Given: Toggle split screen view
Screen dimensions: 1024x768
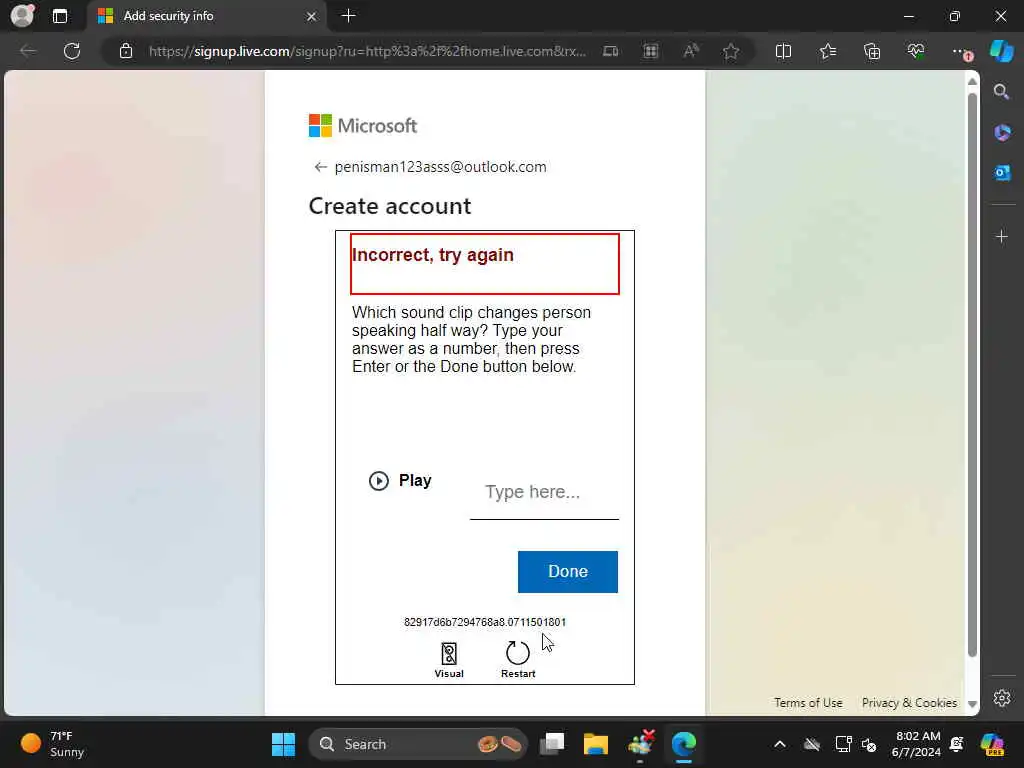Looking at the screenshot, I should pyautogui.click(x=783, y=51).
